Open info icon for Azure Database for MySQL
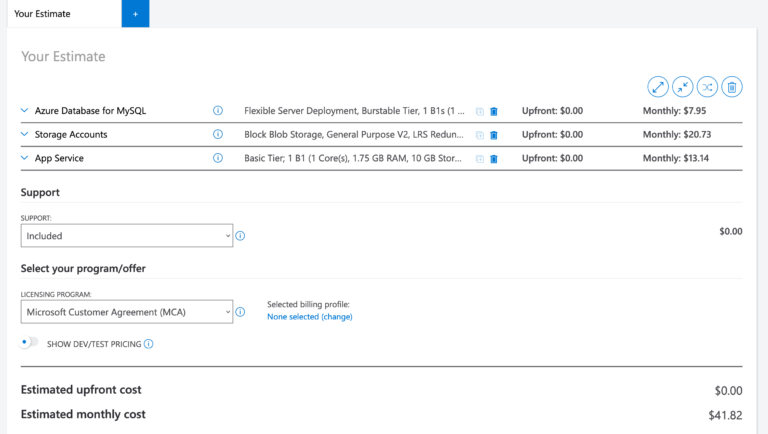 click(218, 111)
